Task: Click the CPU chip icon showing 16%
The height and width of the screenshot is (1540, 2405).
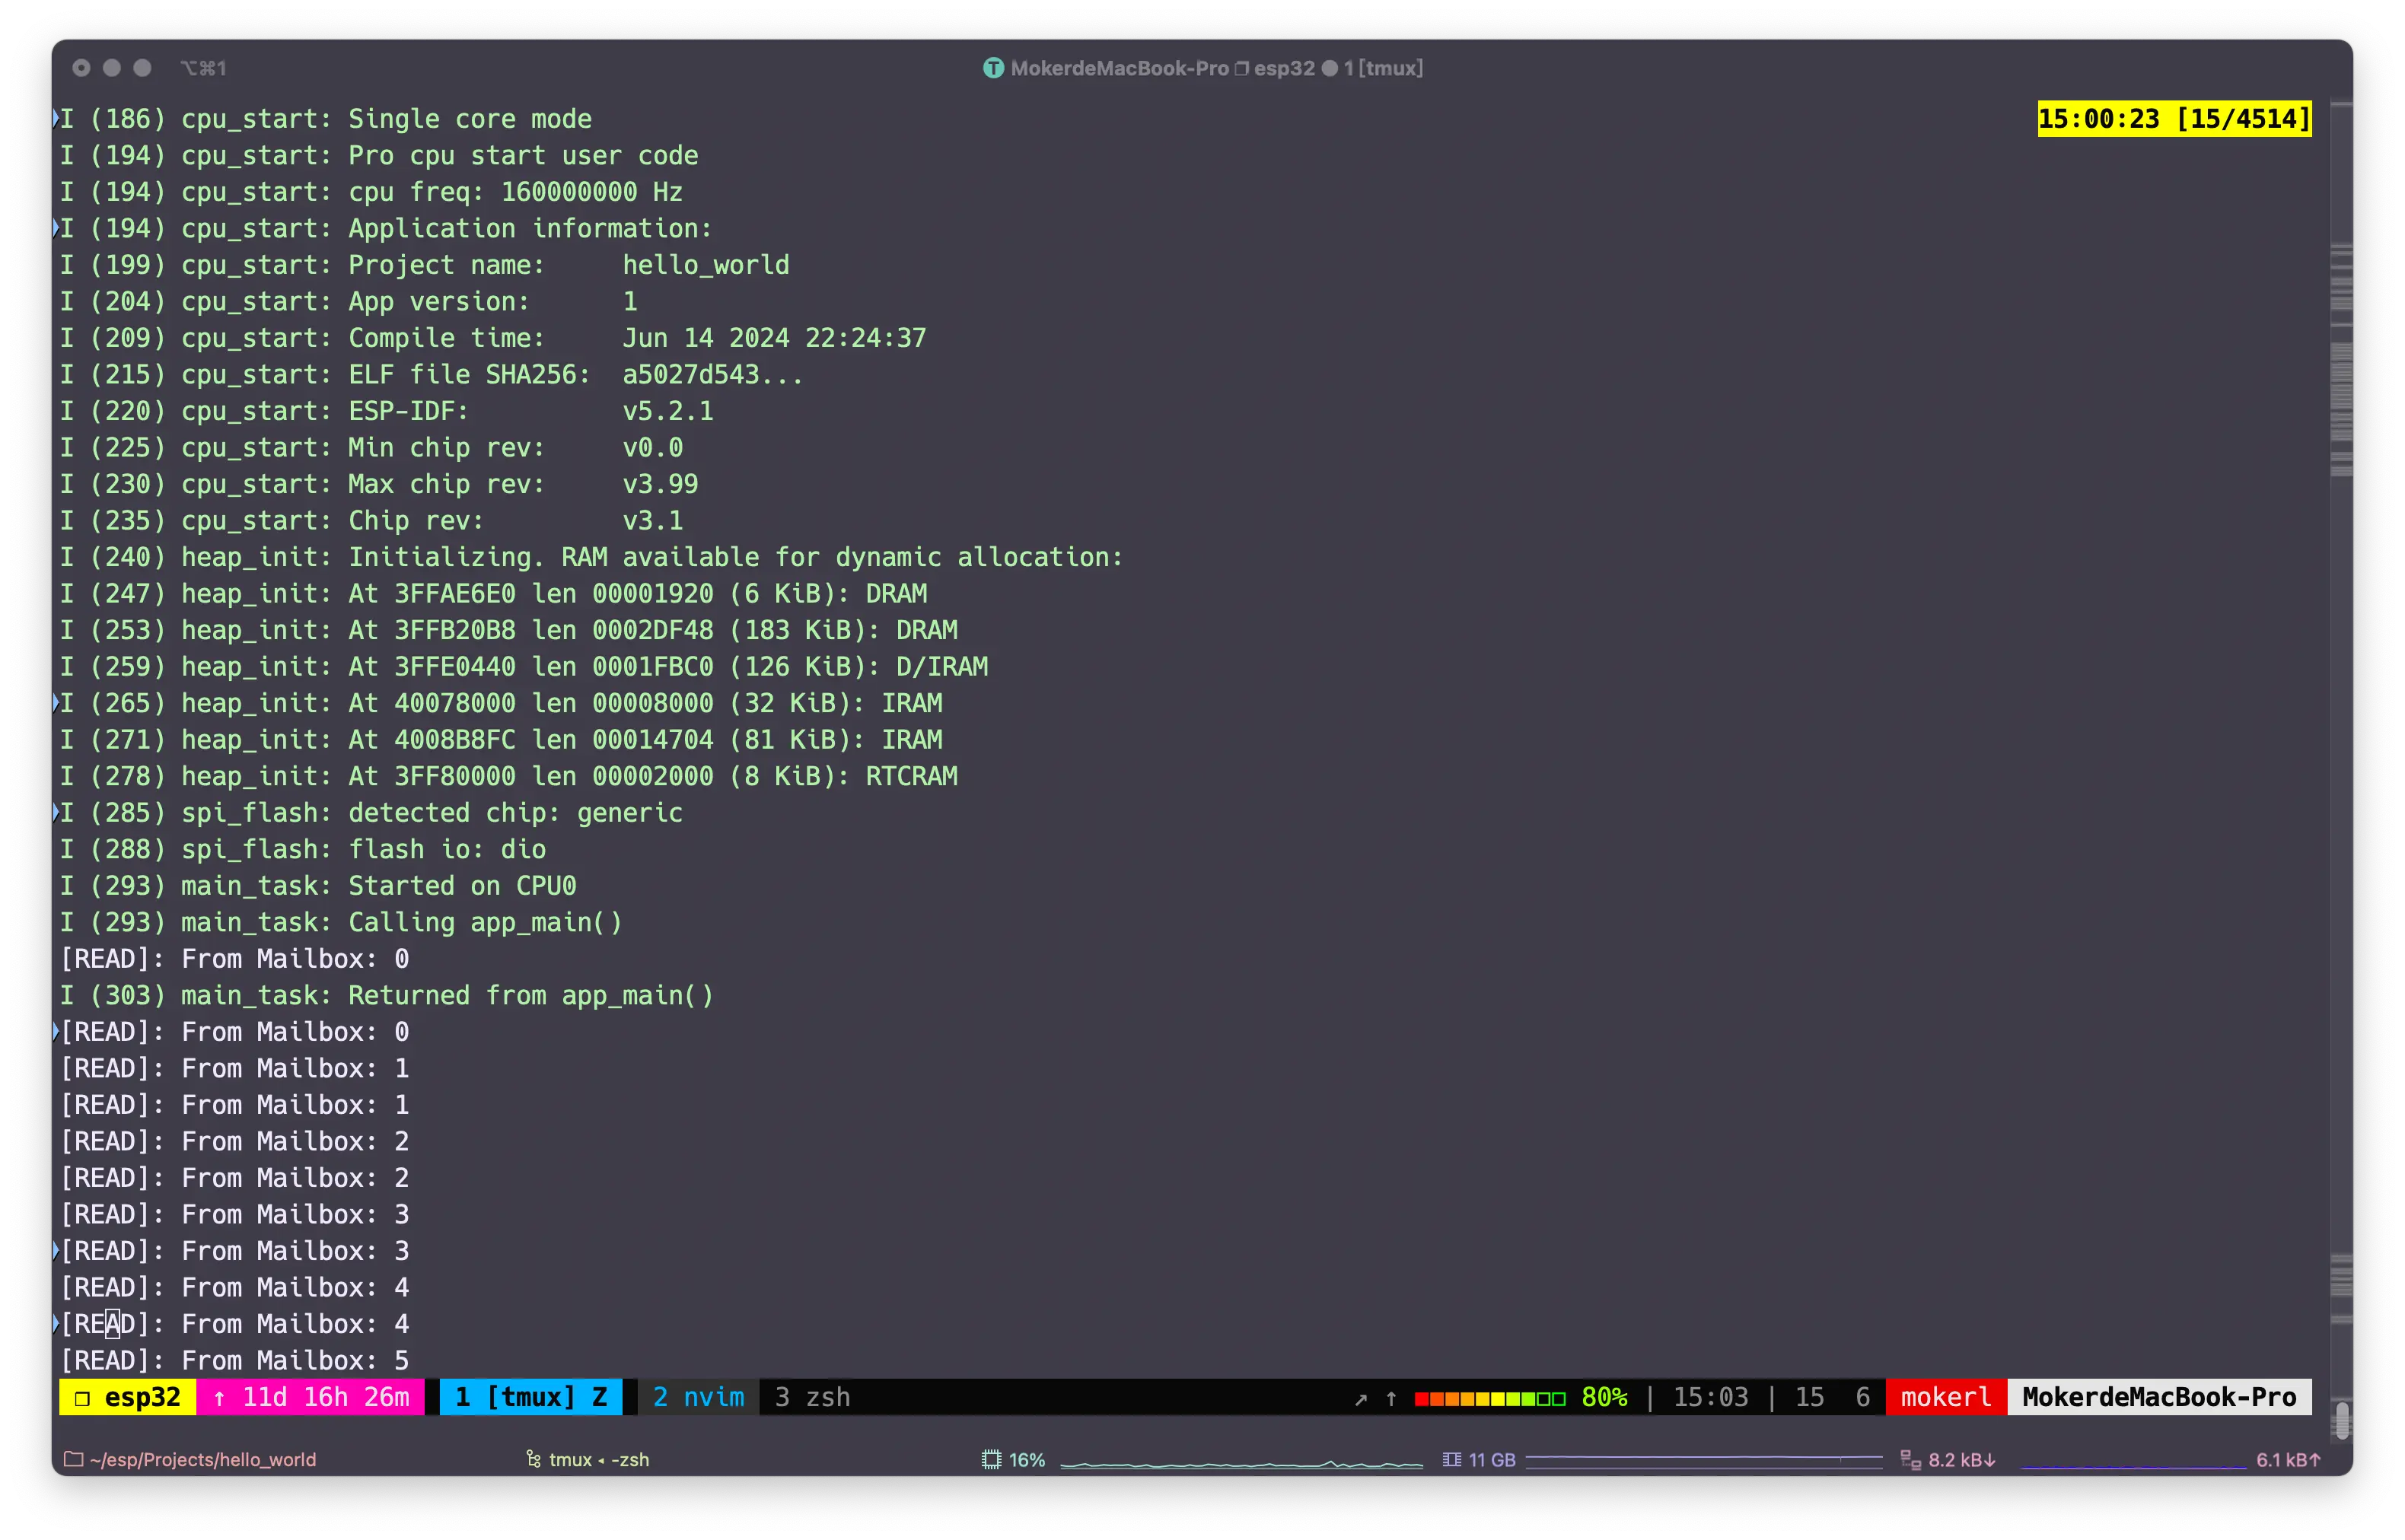Action: tap(991, 1460)
